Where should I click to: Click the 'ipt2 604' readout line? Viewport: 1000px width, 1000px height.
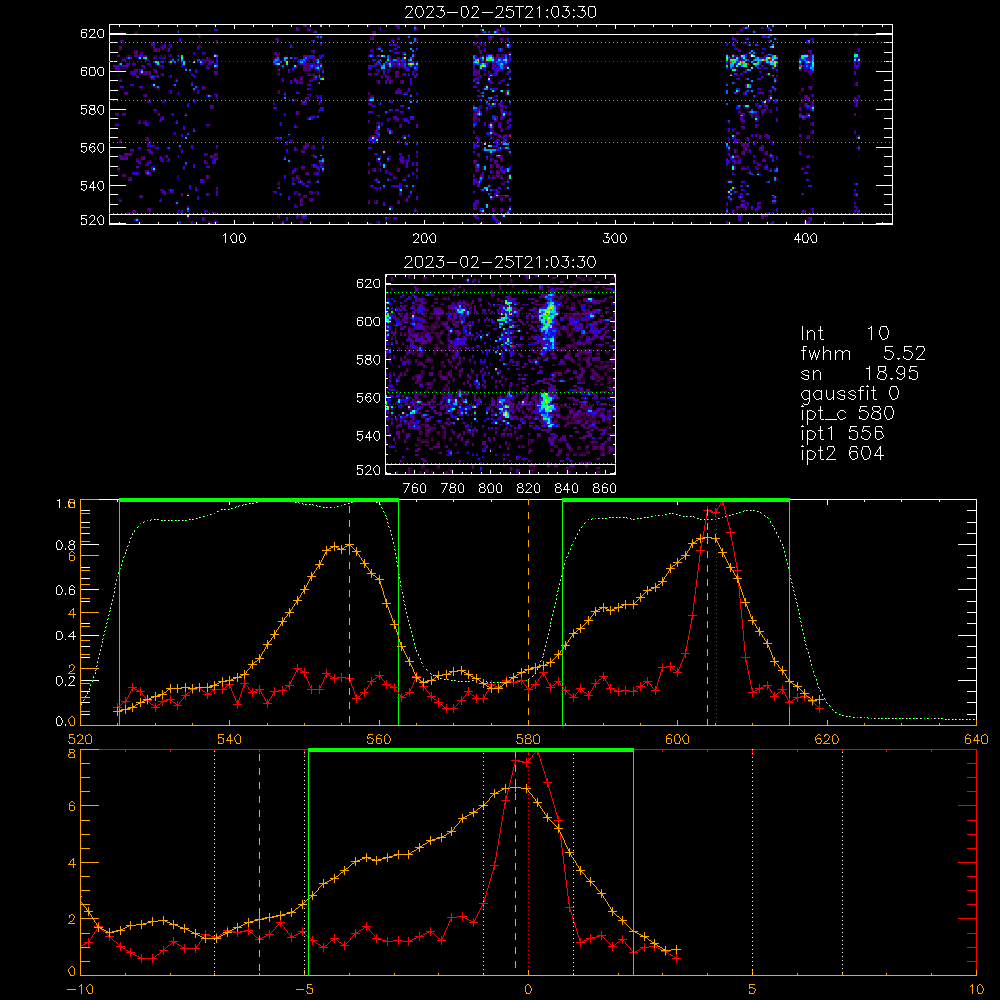click(x=842, y=453)
